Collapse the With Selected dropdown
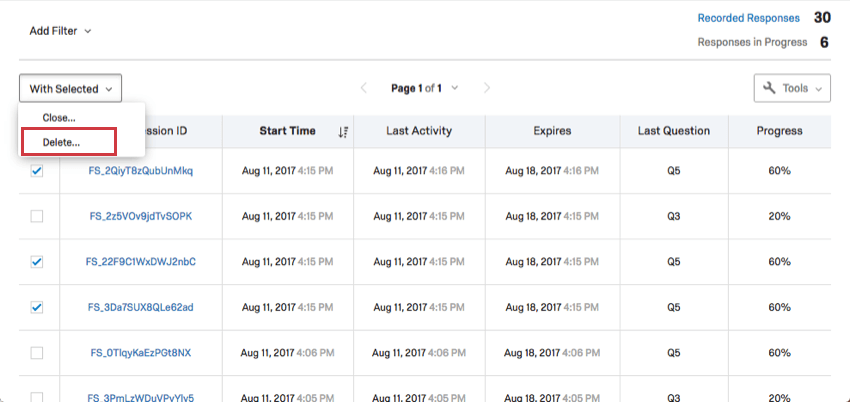 click(x=70, y=89)
